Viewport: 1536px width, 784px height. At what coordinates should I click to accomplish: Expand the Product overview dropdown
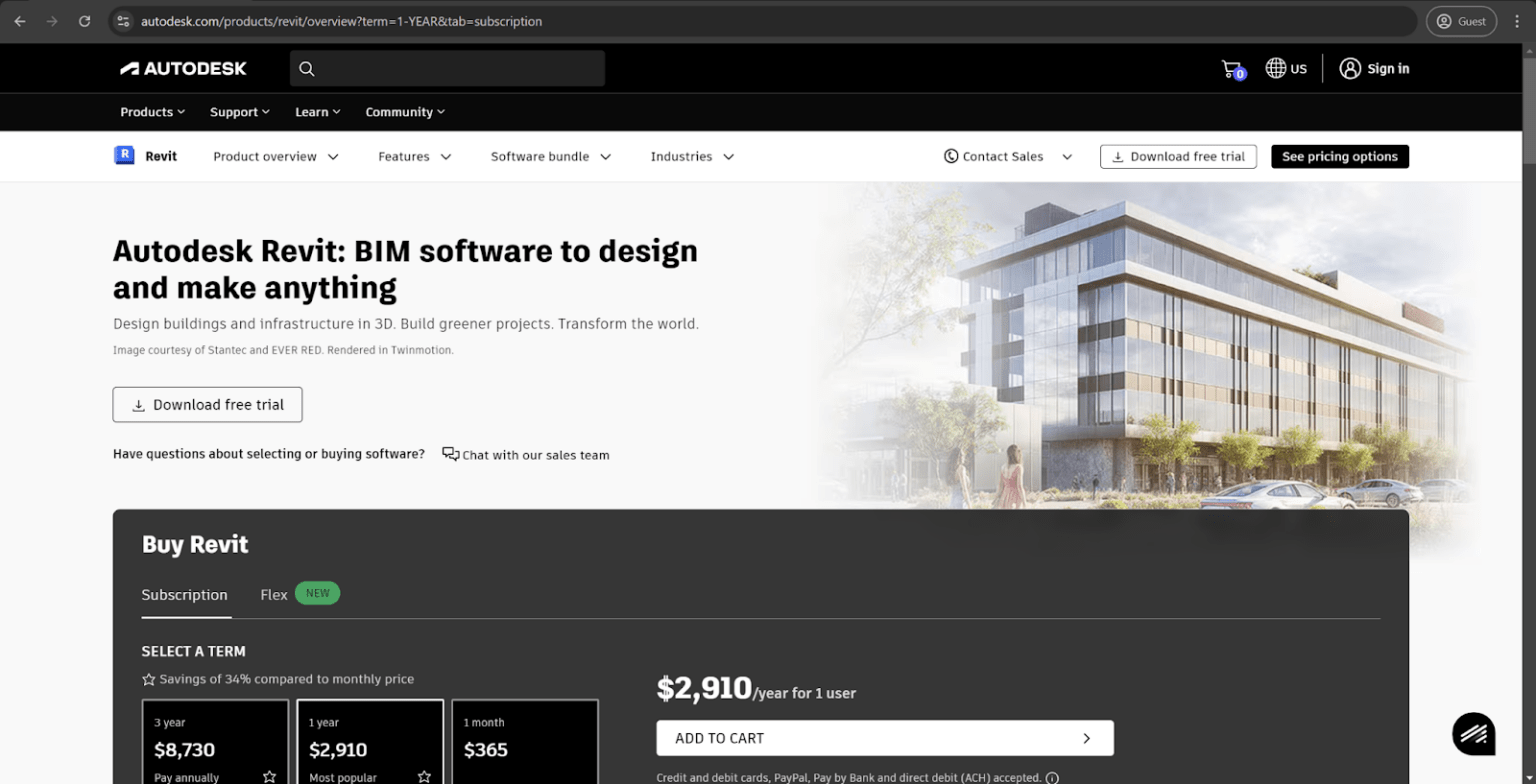(276, 156)
